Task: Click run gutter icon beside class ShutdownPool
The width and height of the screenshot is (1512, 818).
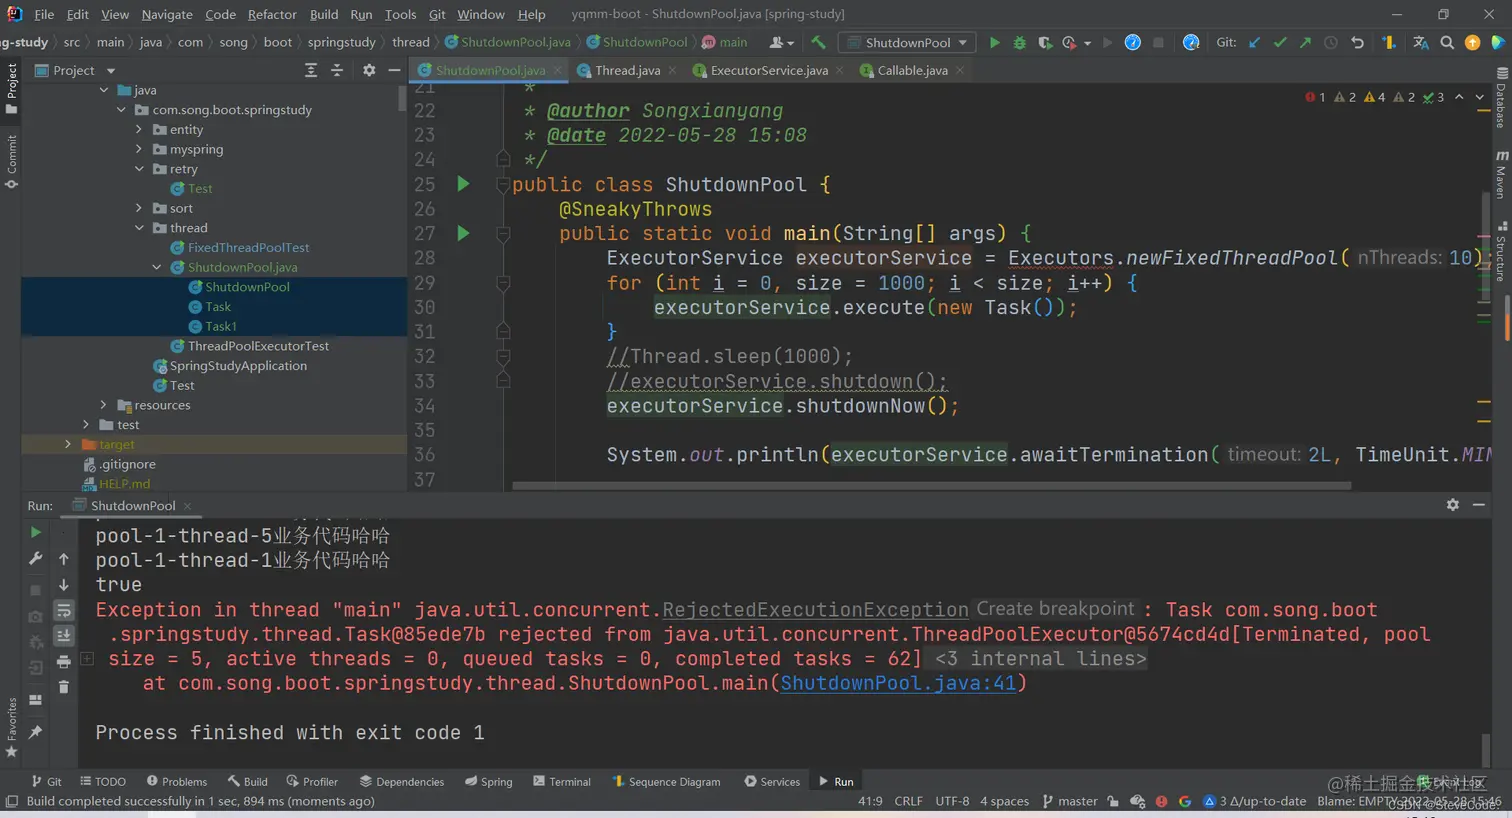Action: click(463, 184)
